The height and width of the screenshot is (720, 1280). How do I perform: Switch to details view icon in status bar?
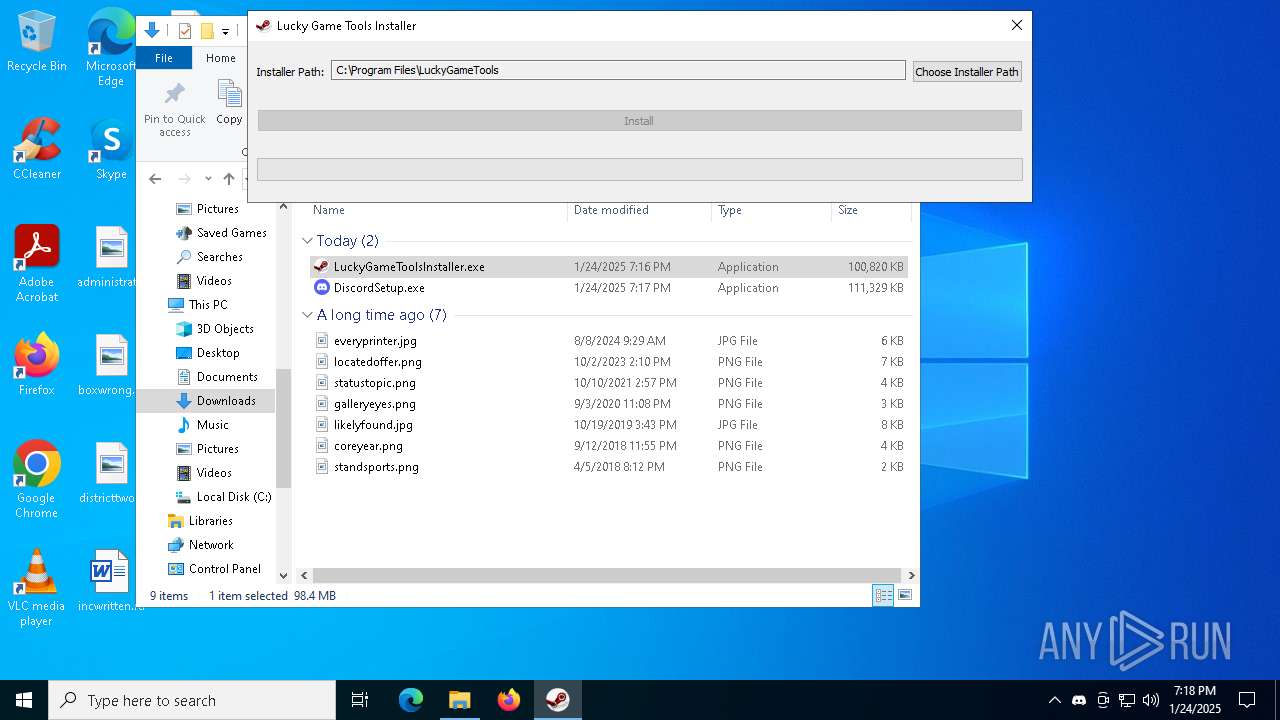click(883, 595)
